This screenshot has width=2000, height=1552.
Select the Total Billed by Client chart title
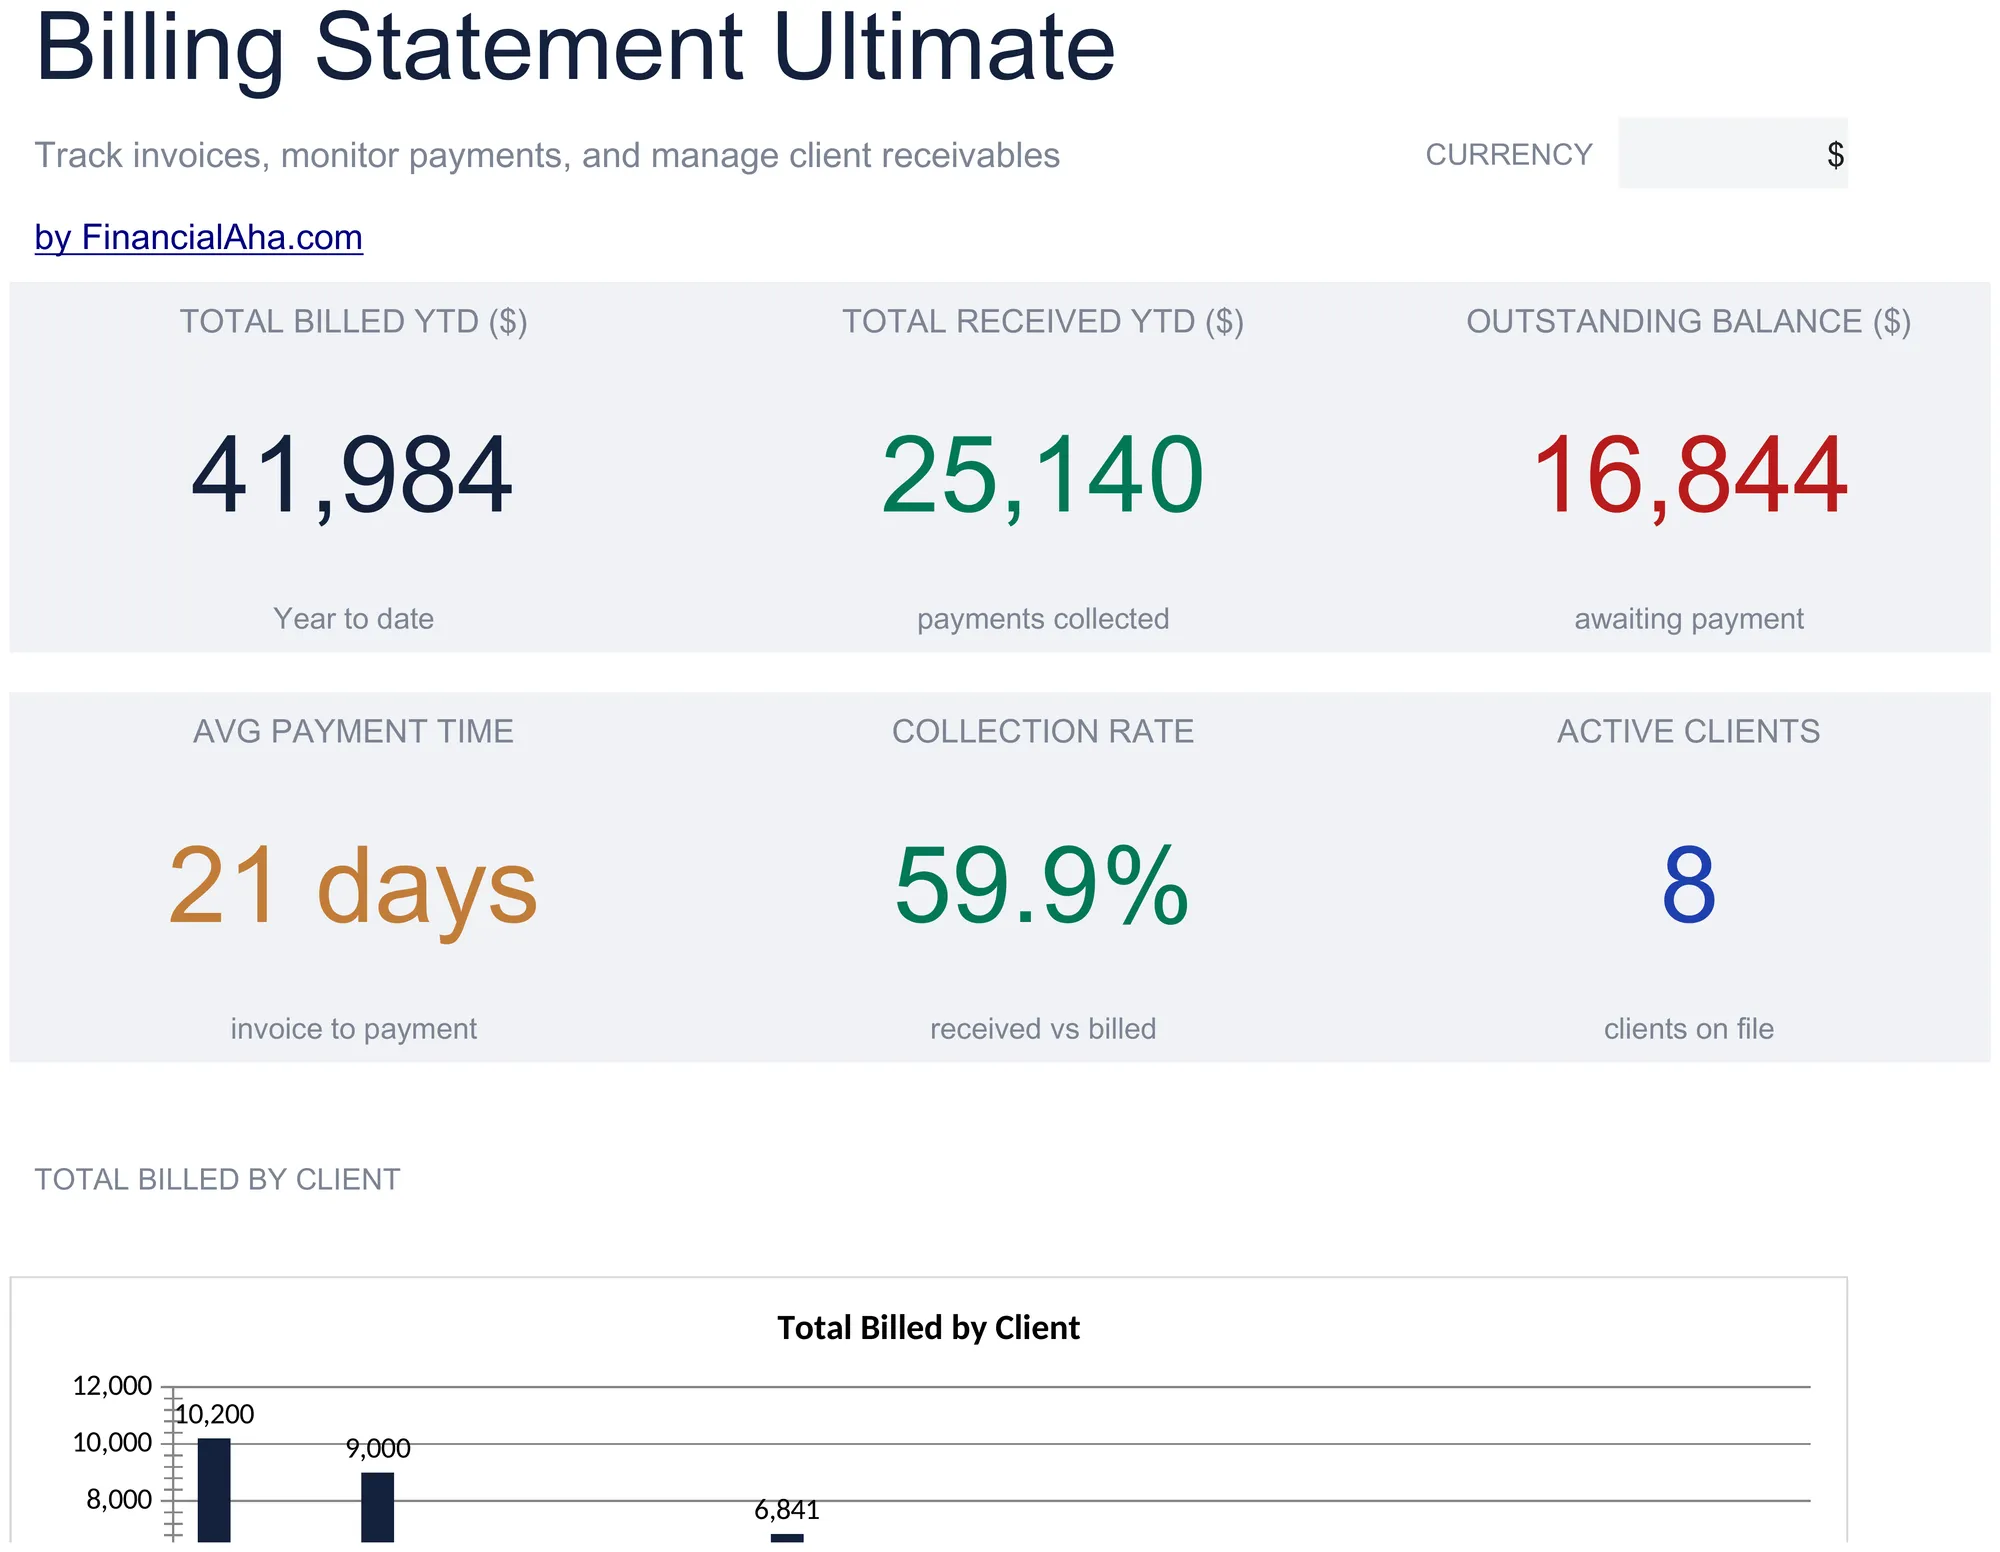(928, 1328)
